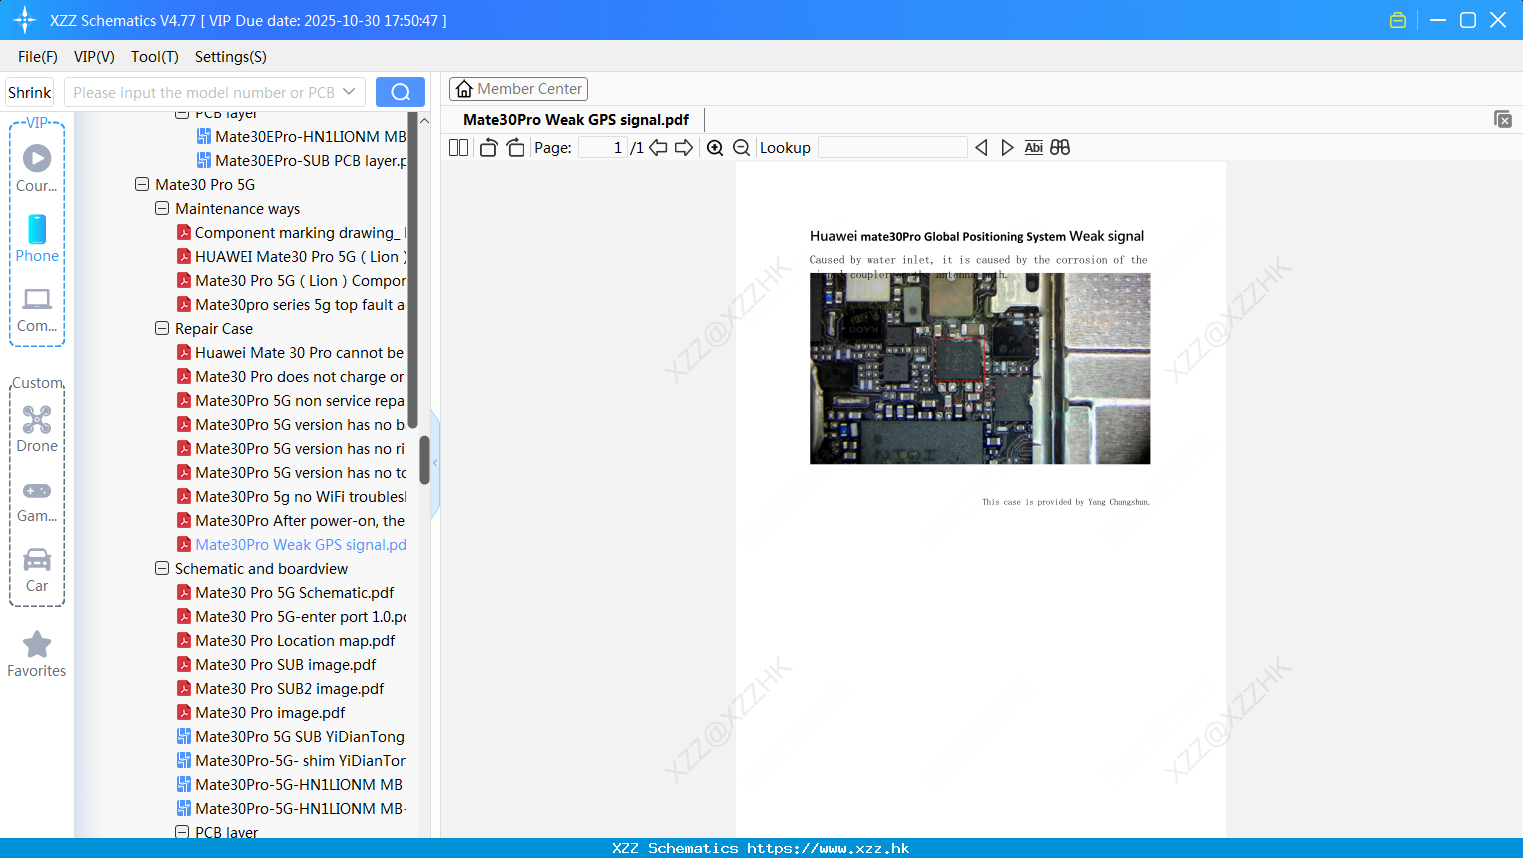Open Mate30Pro 5G non service repair case

point(291,400)
